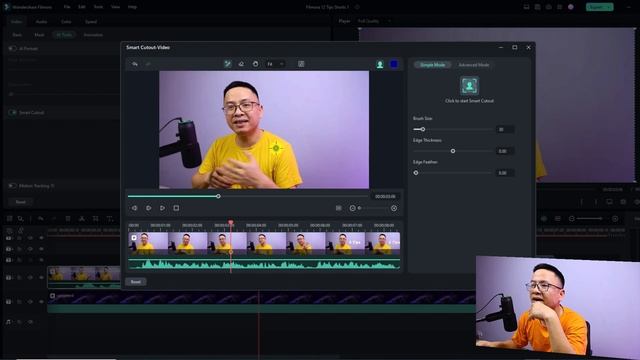
Task: Select the smart brush tool
Action: tap(228, 64)
